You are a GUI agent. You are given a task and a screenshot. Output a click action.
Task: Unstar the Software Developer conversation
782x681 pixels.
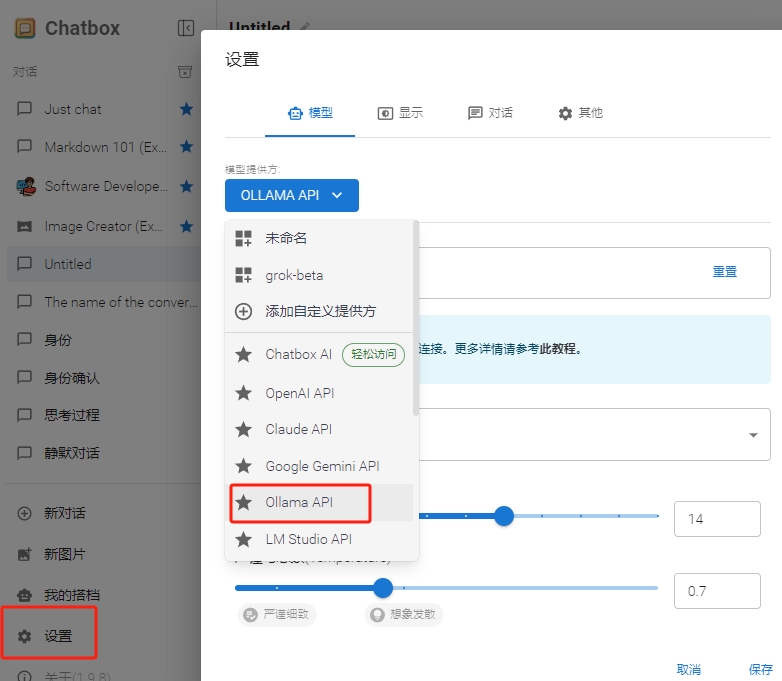point(187,187)
